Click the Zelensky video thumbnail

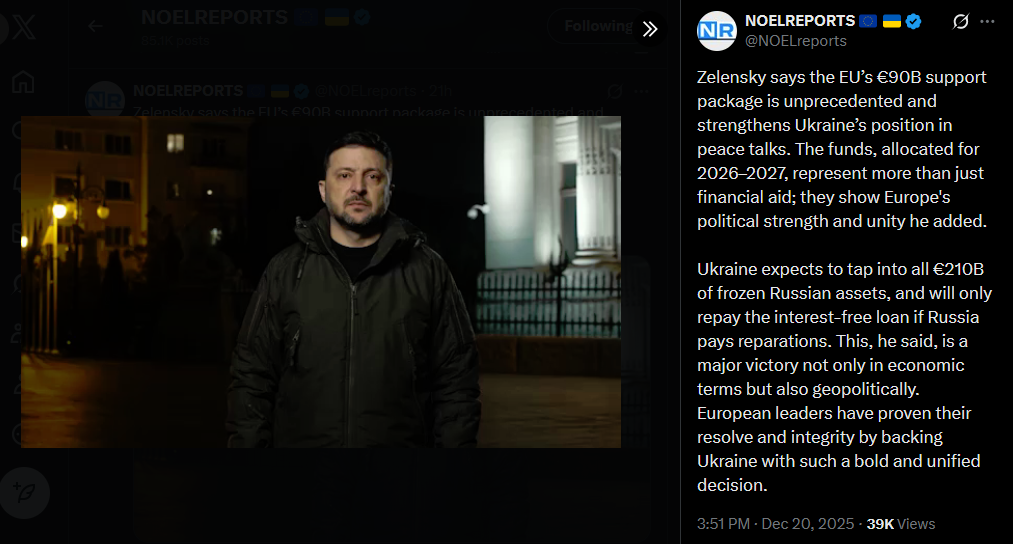(x=321, y=282)
